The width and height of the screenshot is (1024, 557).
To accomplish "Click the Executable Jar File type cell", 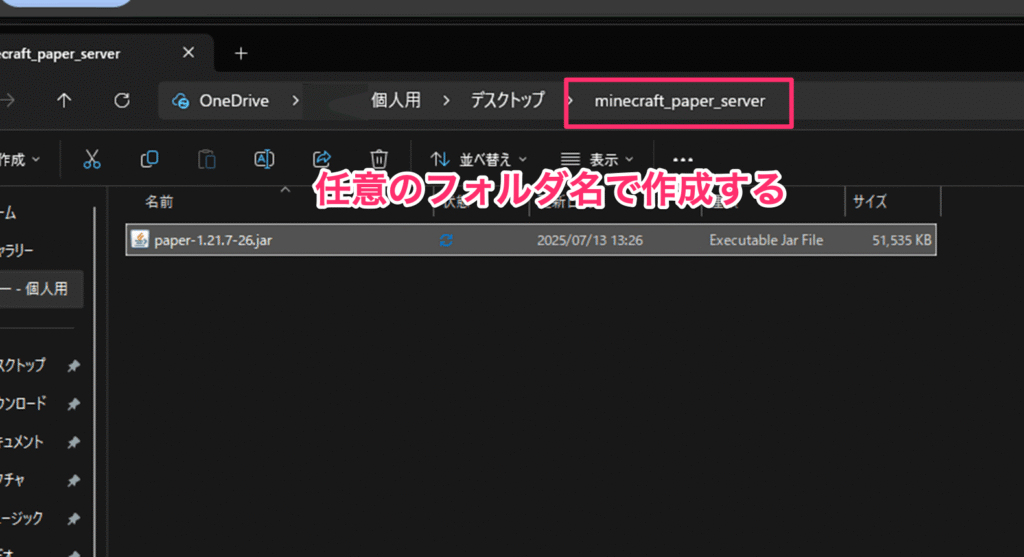I will click(x=766, y=240).
